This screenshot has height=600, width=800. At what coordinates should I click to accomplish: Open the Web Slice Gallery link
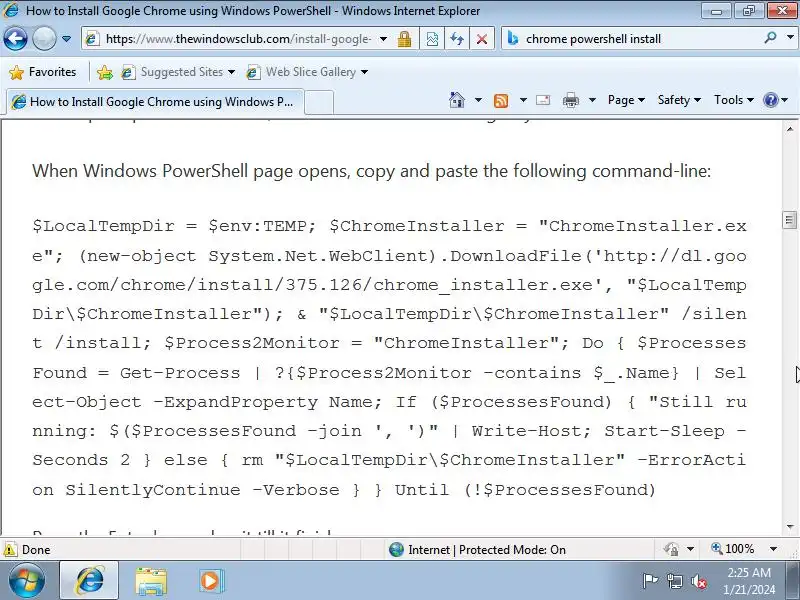307,72
